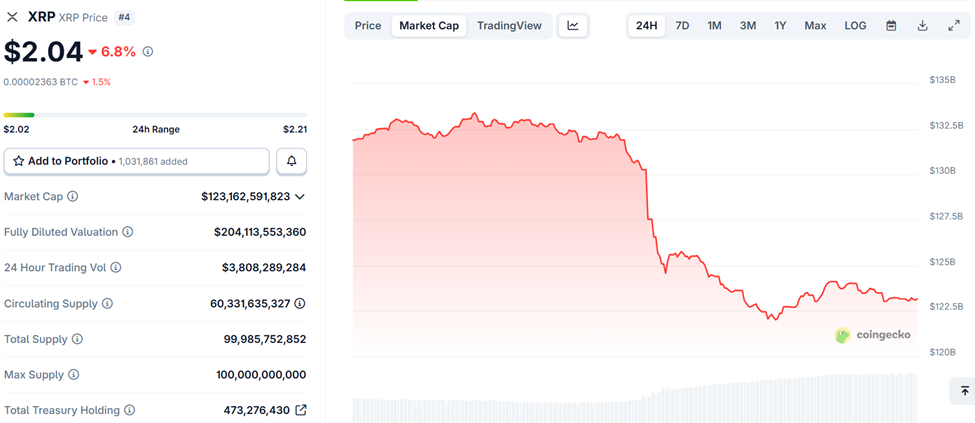Select the 7D time range
975x423 pixels.
point(682,26)
